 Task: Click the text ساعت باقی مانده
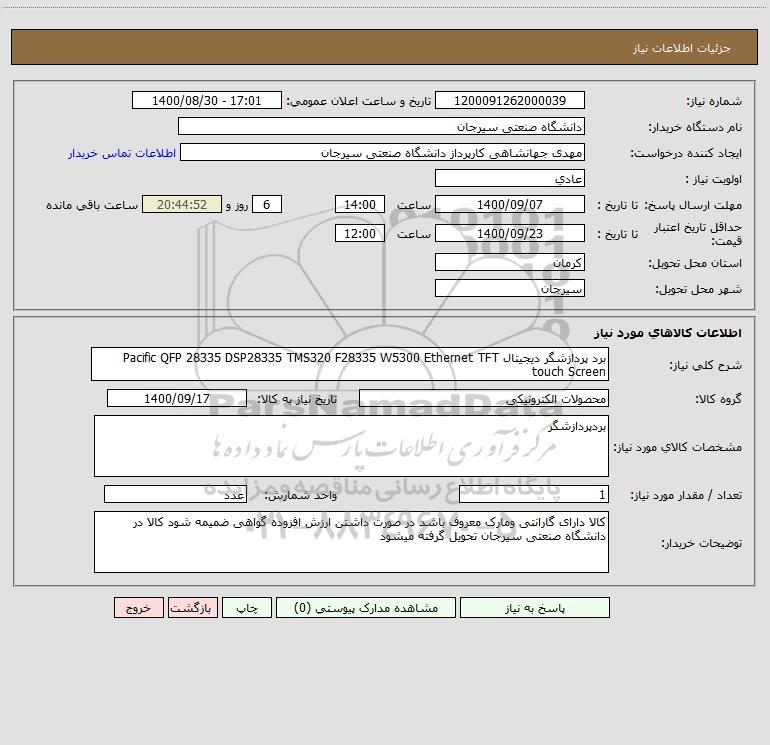click(92, 206)
